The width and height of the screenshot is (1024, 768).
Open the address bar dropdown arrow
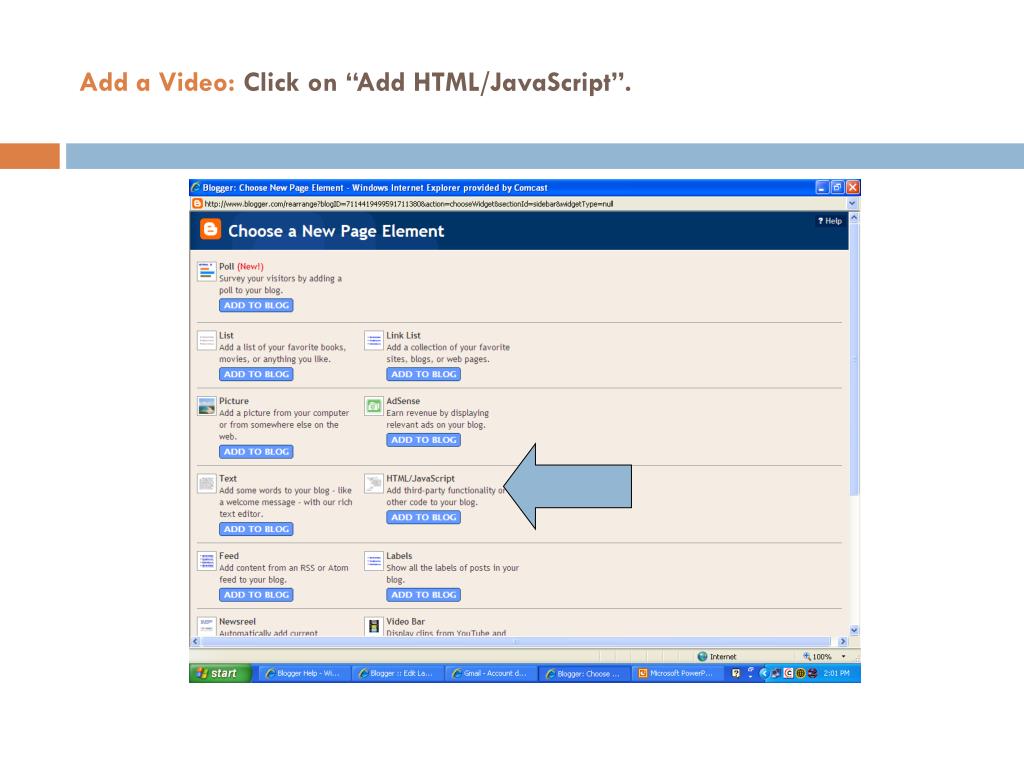[852, 204]
